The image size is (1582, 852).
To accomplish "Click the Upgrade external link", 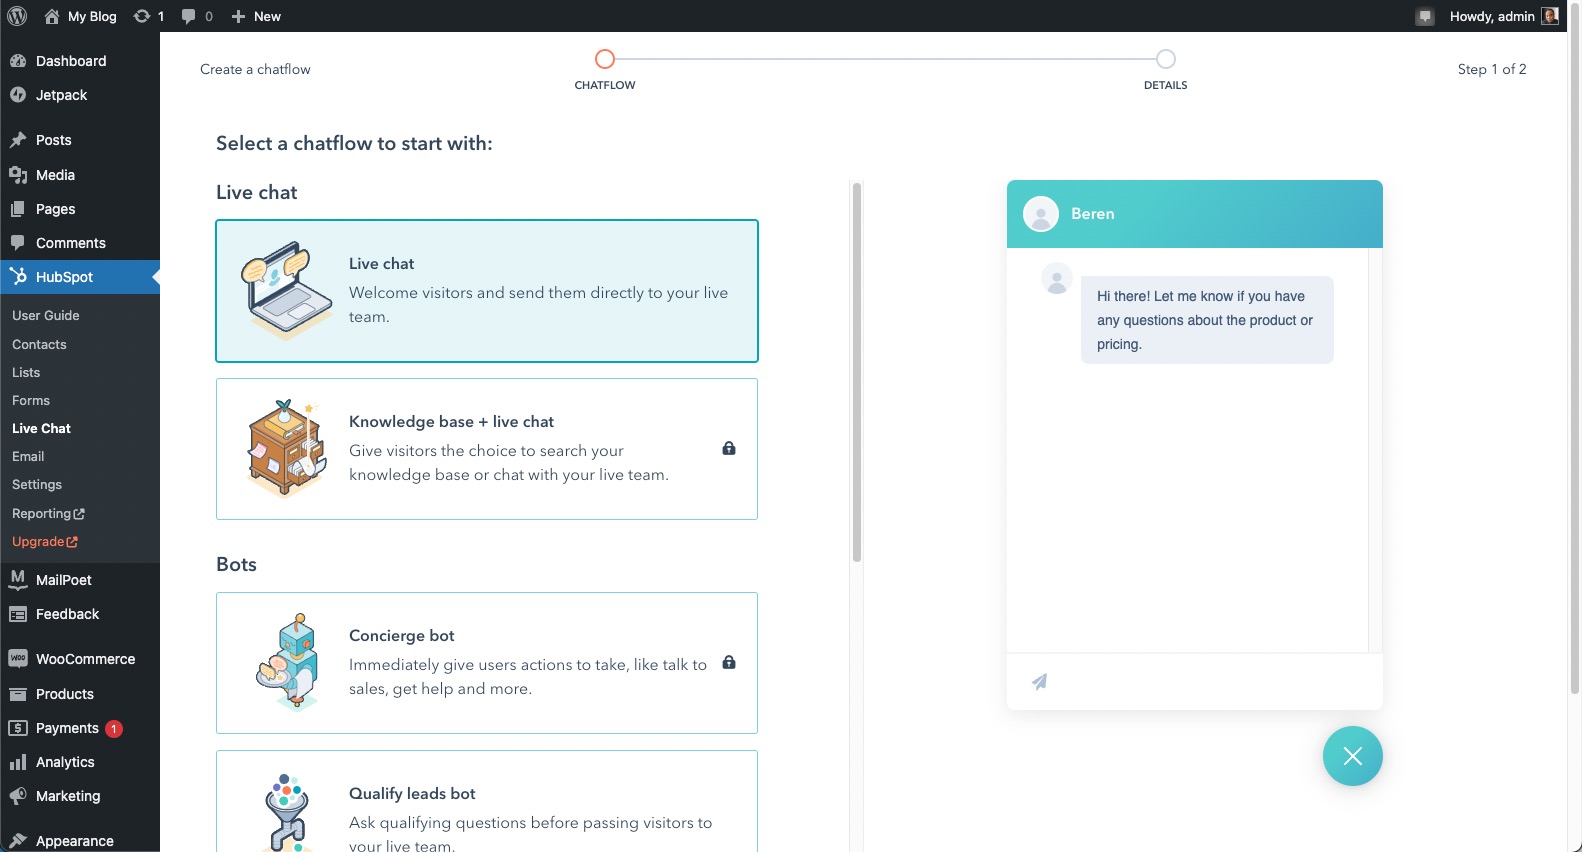I will click(x=45, y=541).
